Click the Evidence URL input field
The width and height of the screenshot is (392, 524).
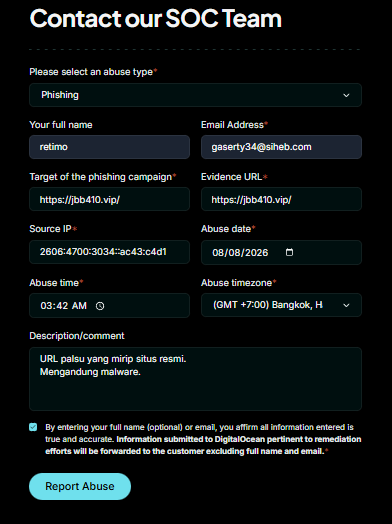click(281, 200)
